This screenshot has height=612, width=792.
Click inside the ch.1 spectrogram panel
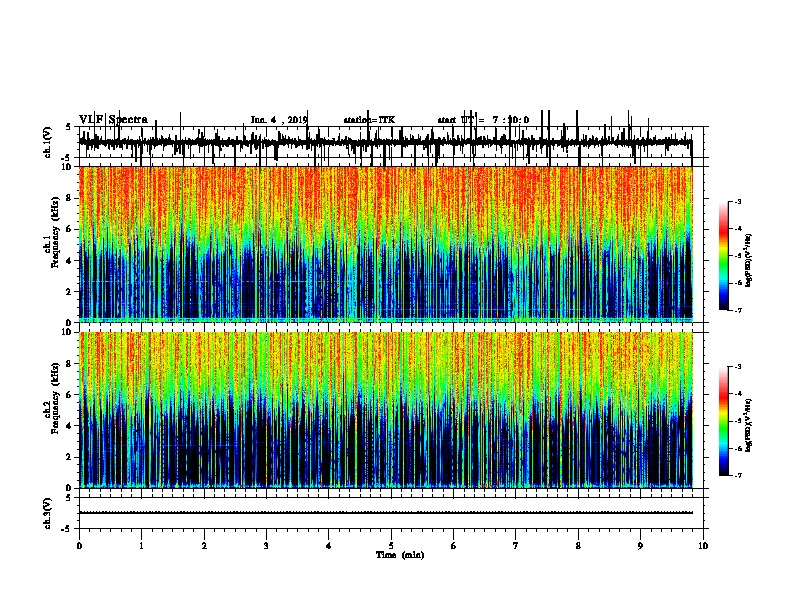(385, 244)
